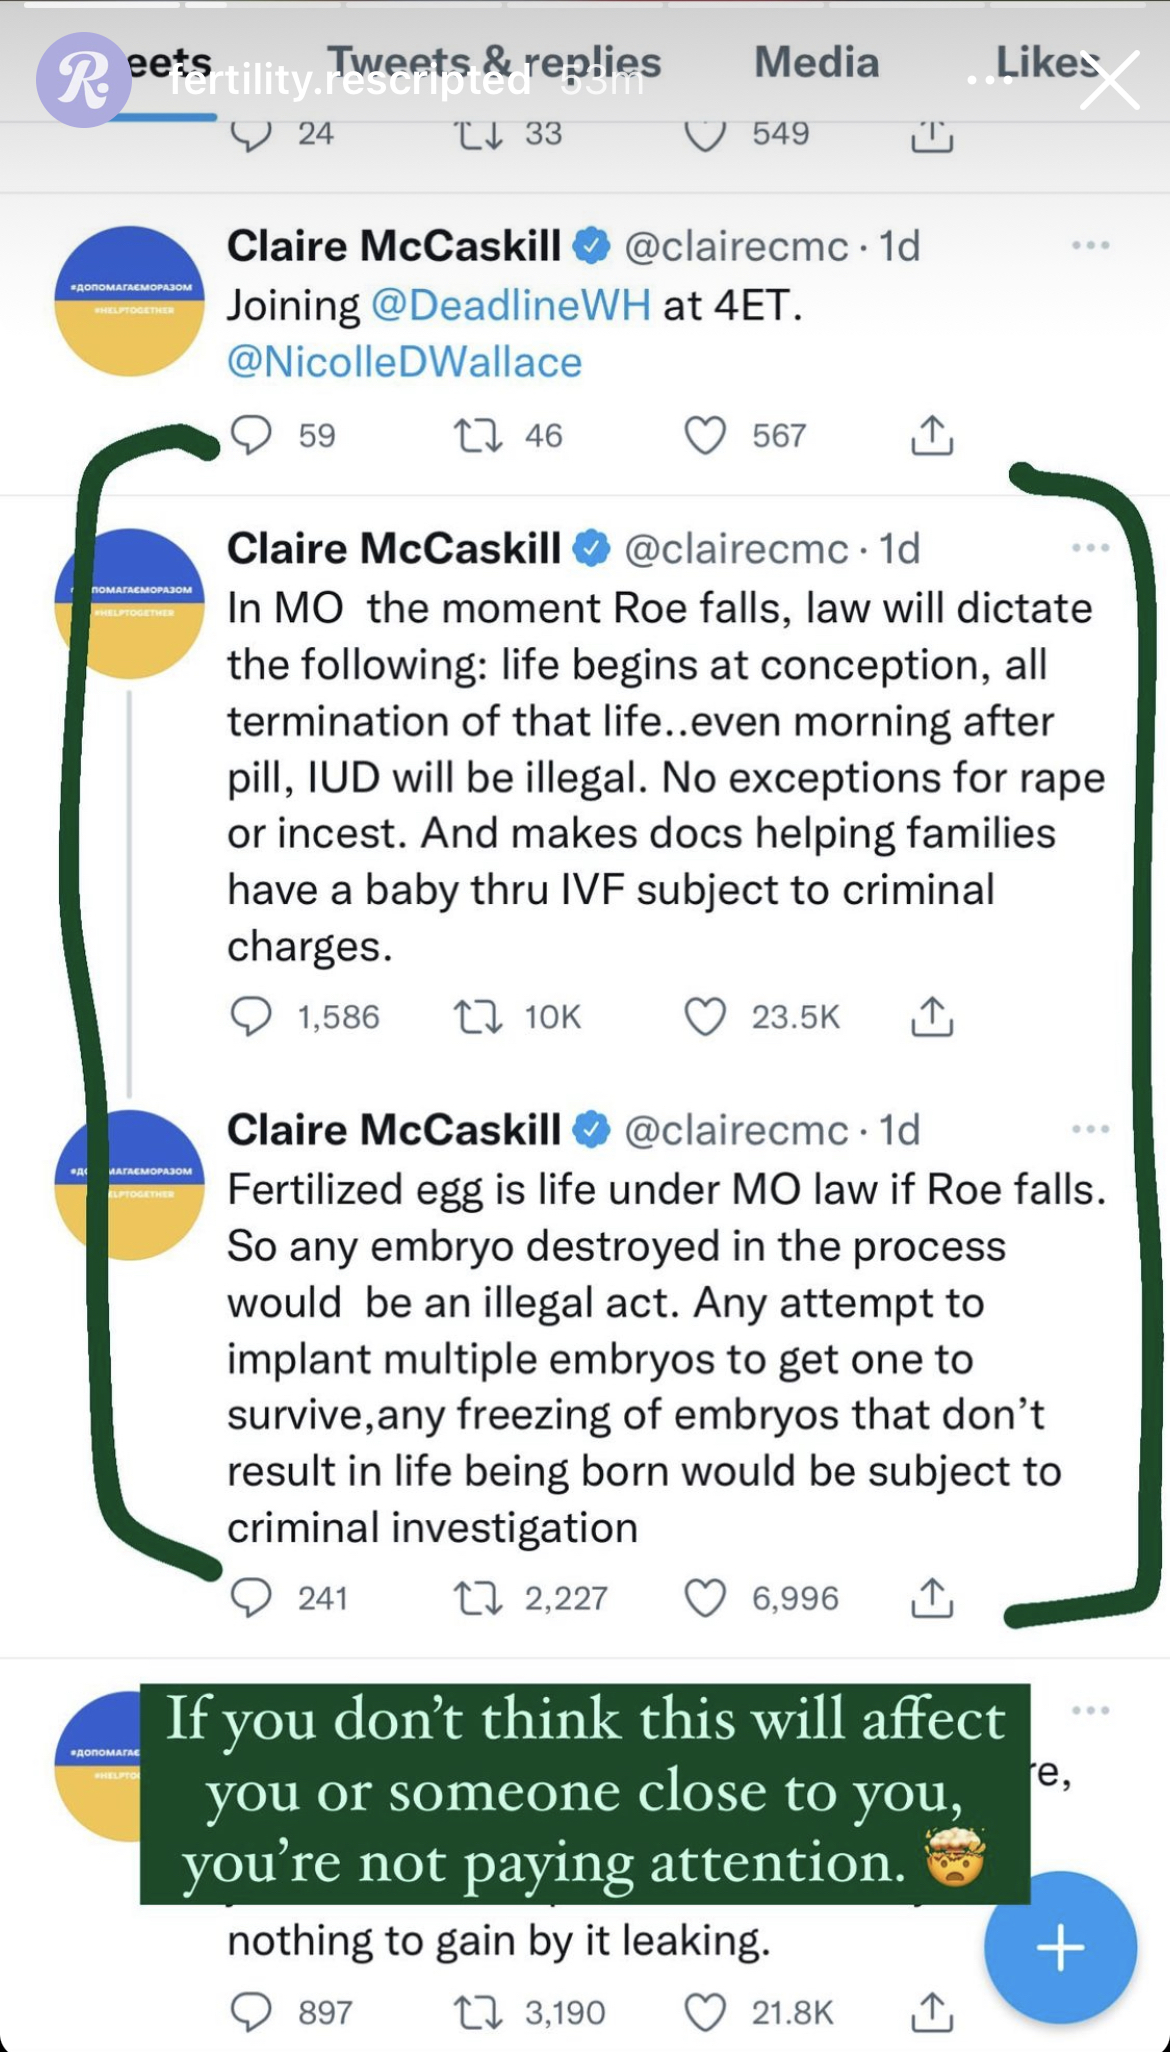Screen dimensions: 1170x2052
Task: Like the tweet with 23.5K likes
Action: [705, 1016]
